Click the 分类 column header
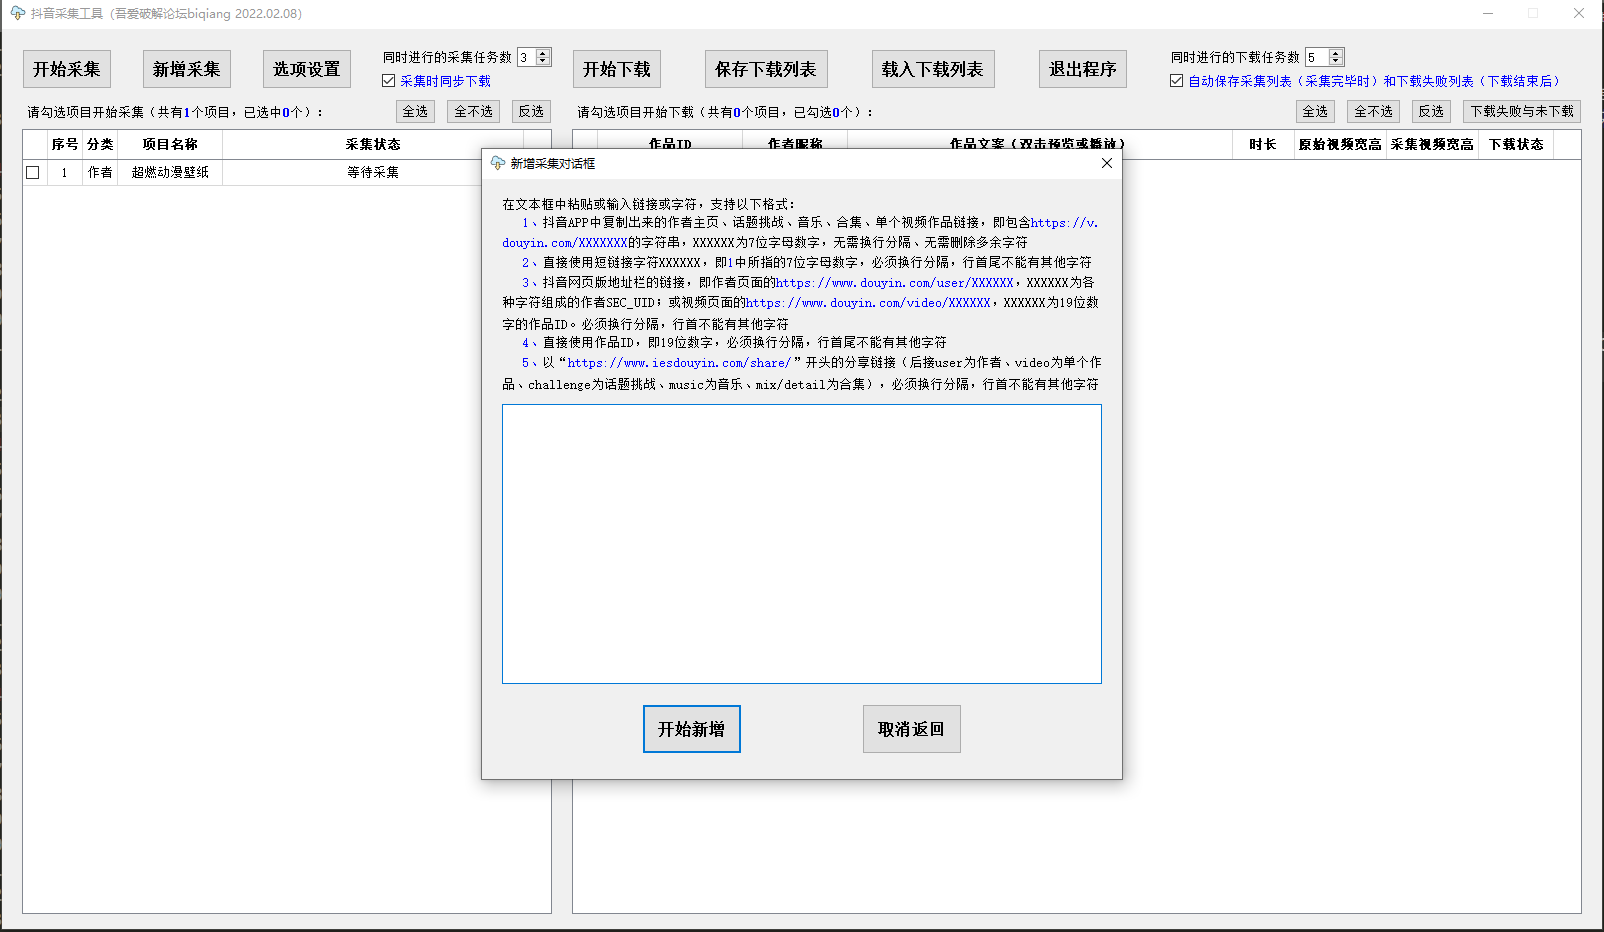 tap(100, 144)
